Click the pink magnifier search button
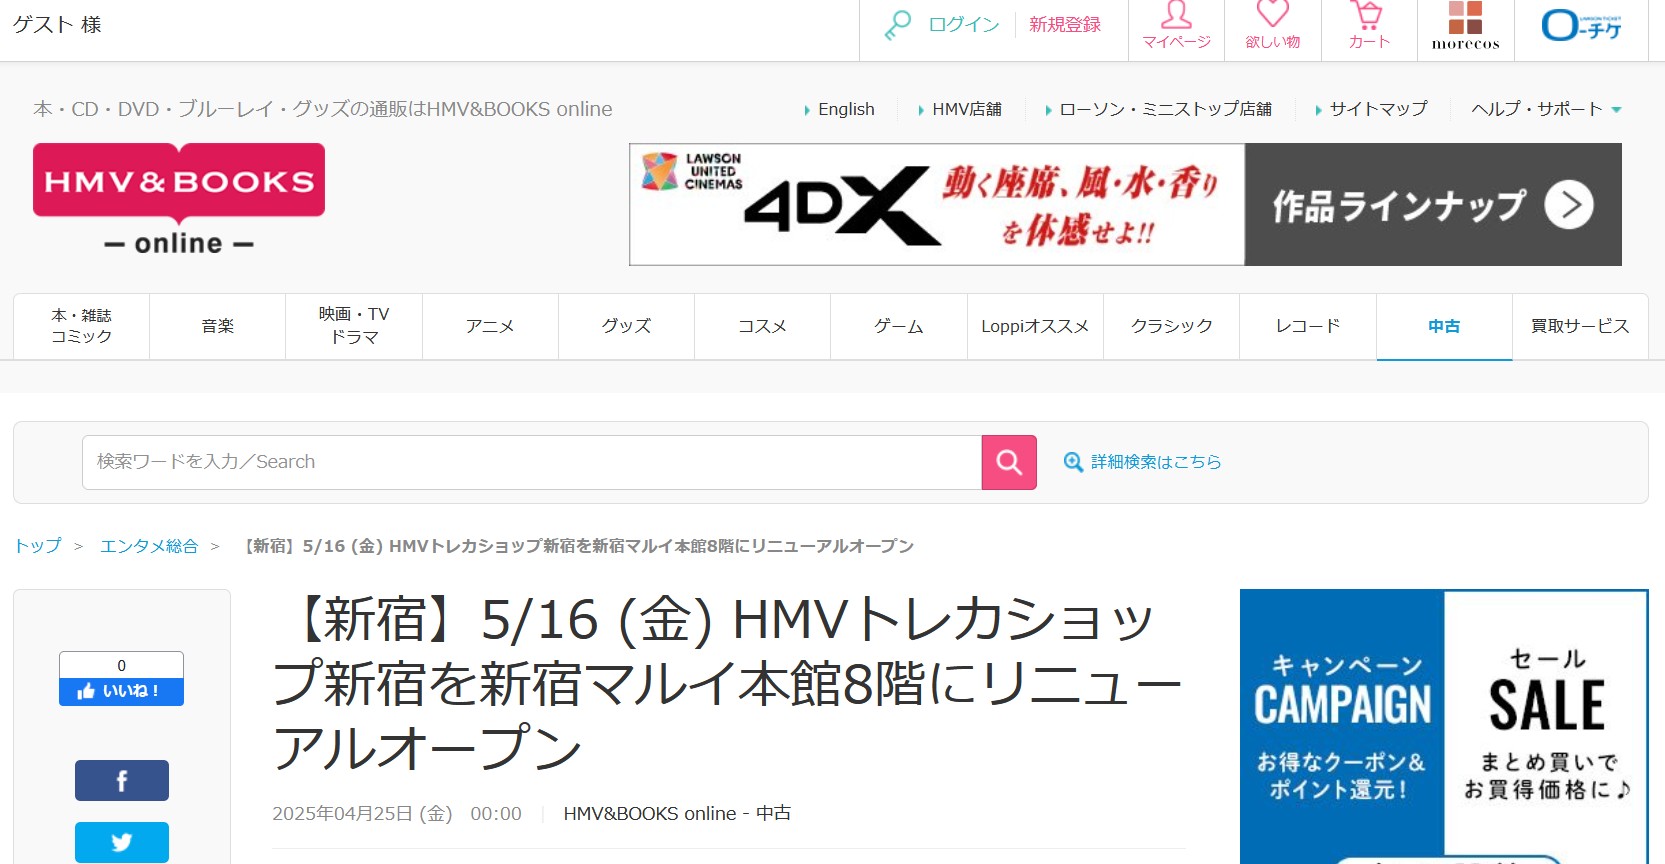The height and width of the screenshot is (864, 1665). 1009,462
